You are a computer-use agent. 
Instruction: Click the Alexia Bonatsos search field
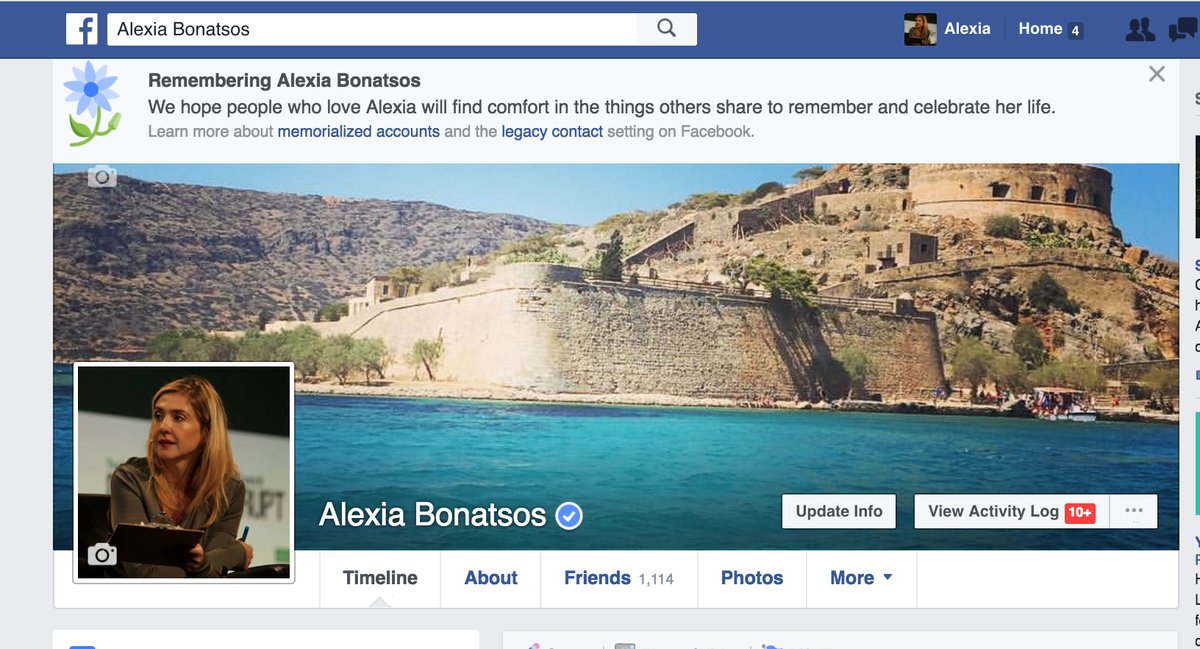(x=370, y=29)
